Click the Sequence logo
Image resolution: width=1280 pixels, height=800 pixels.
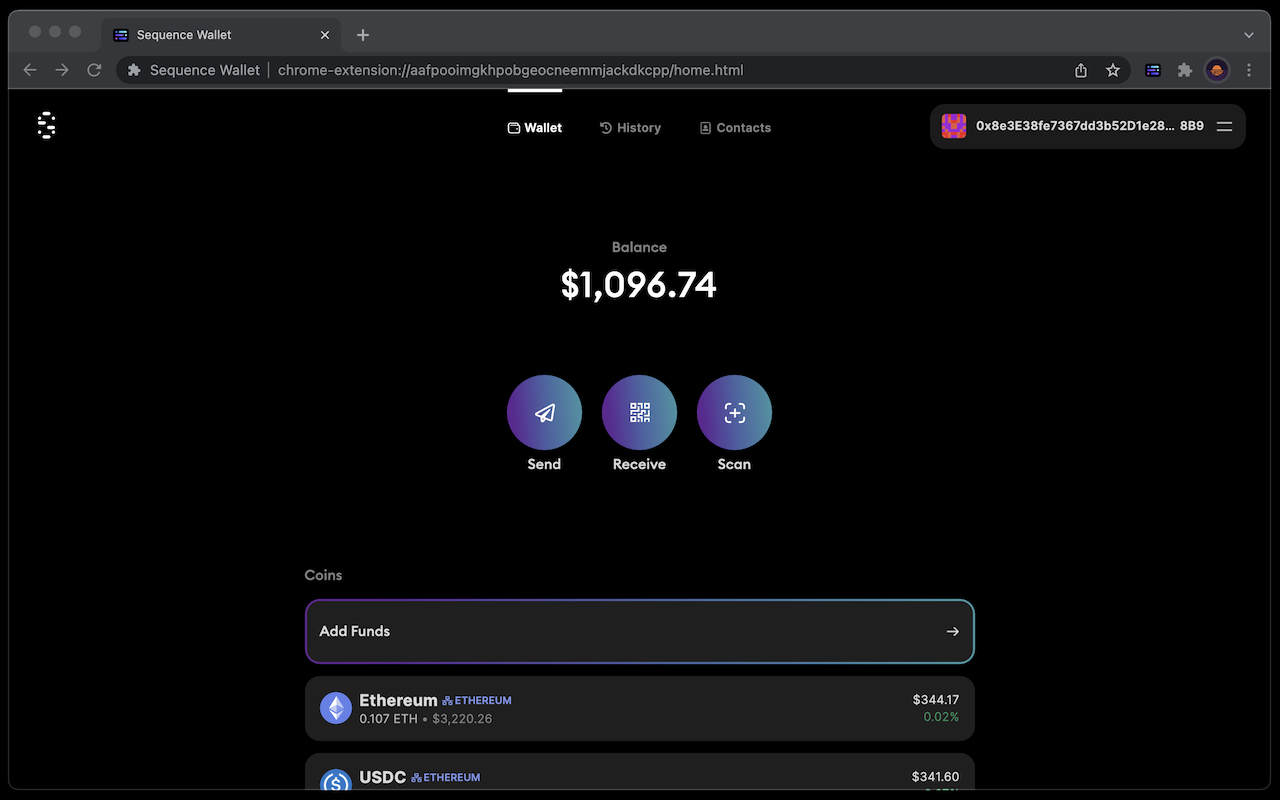point(46,125)
